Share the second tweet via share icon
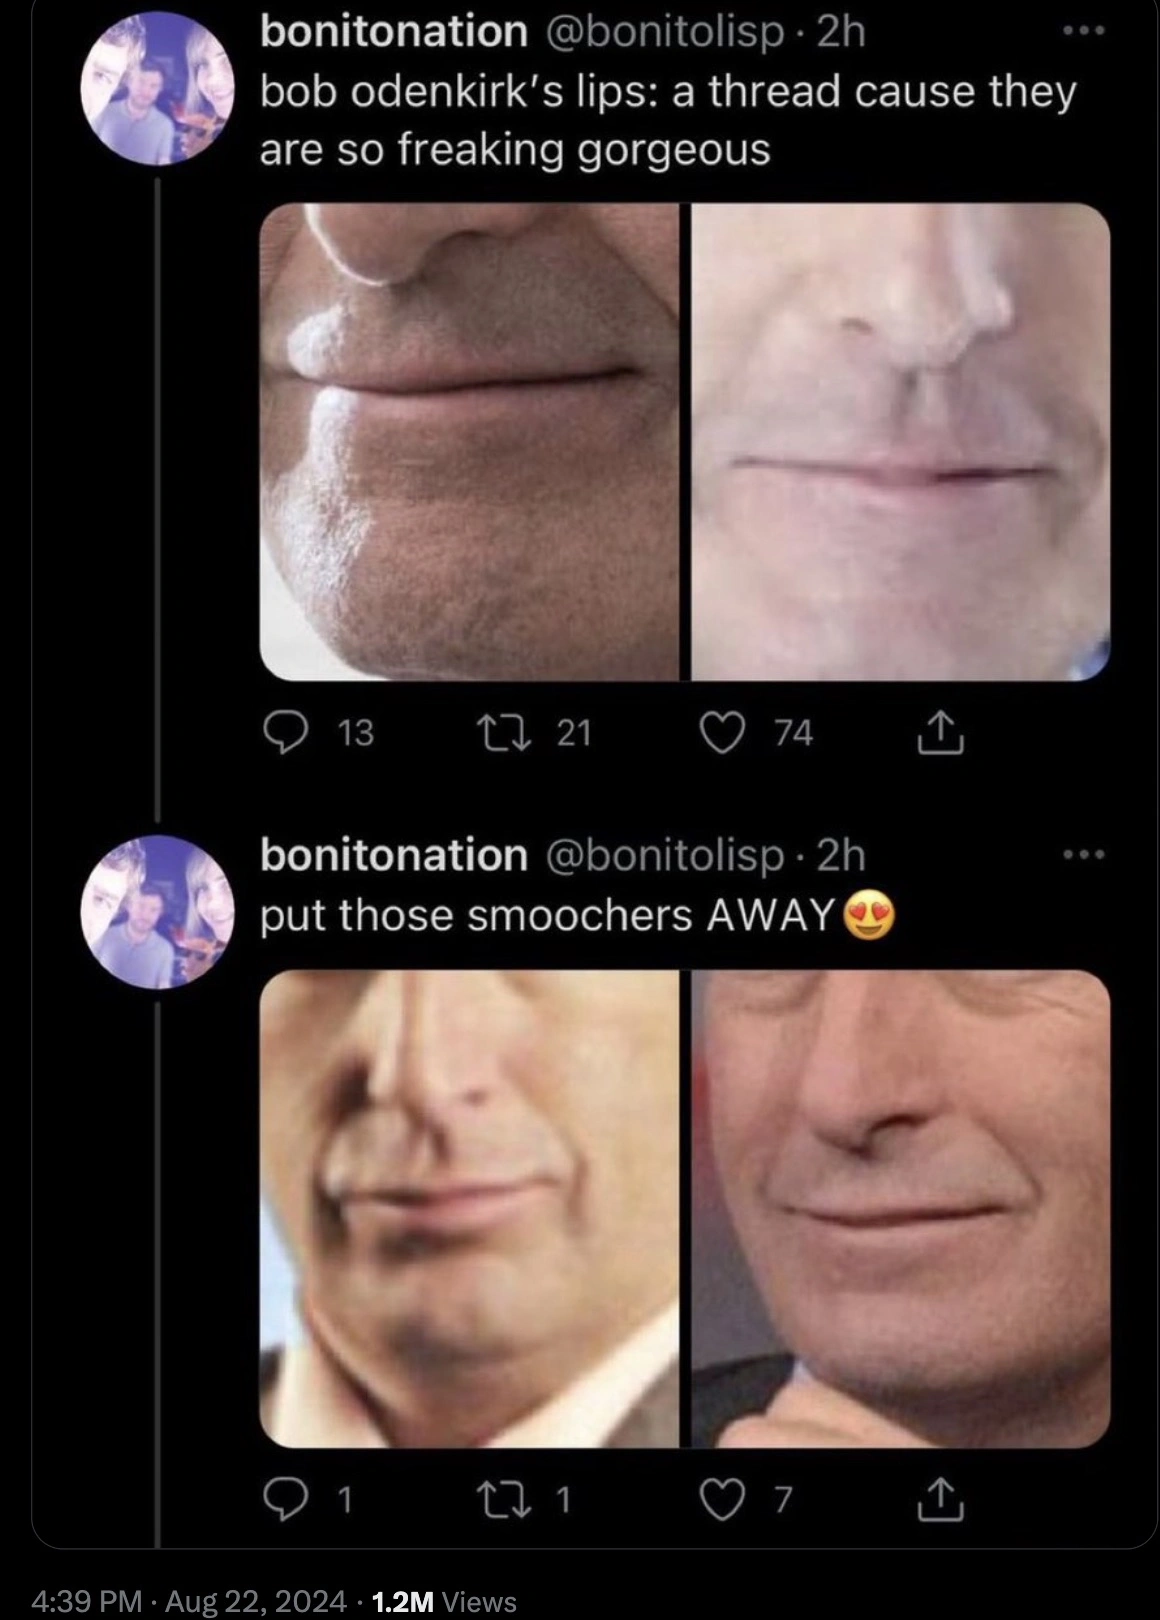The height and width of the screenshot is (1620, 1160). coord(940,1500)
